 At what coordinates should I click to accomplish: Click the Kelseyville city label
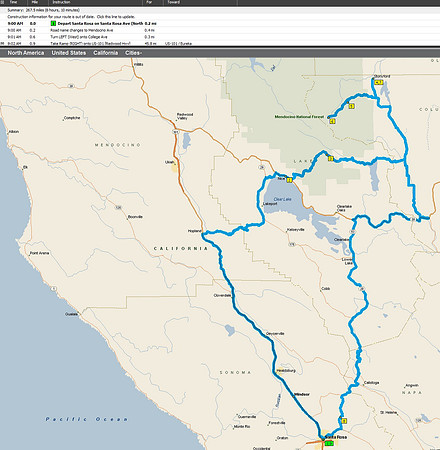[296, 230]
